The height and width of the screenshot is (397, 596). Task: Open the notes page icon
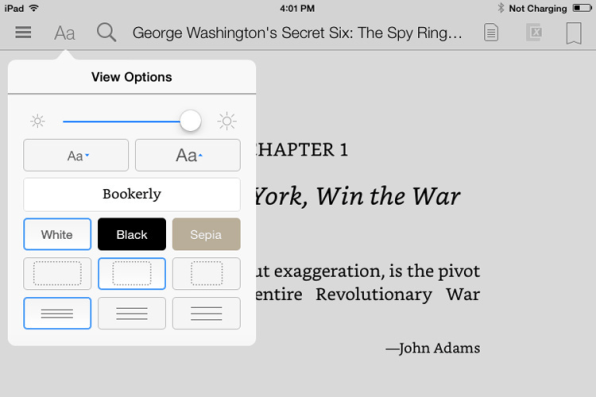pyautogui.click(x=491, y=32)
